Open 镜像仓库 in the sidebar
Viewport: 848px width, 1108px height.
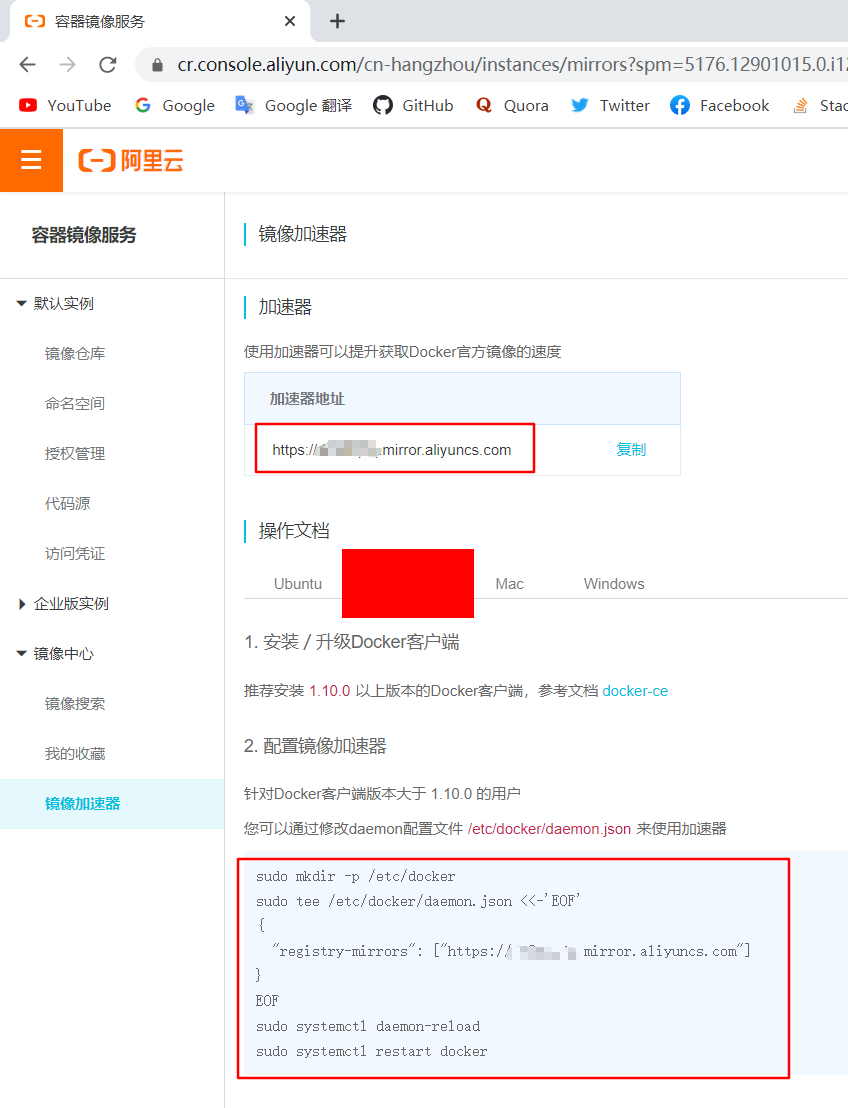tap(75, 353)
